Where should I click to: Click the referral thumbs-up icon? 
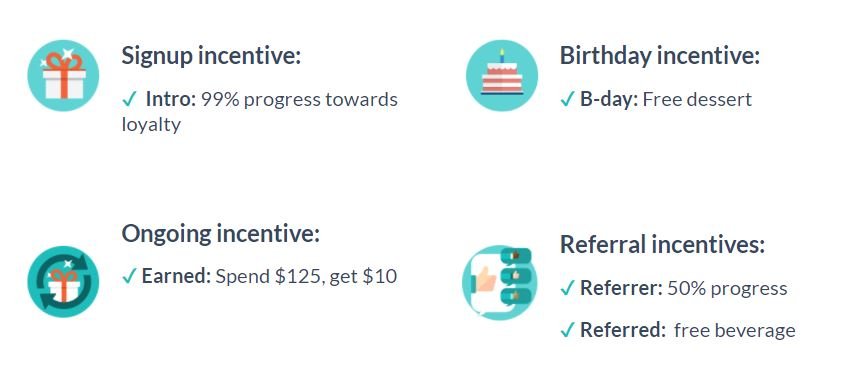499,282
